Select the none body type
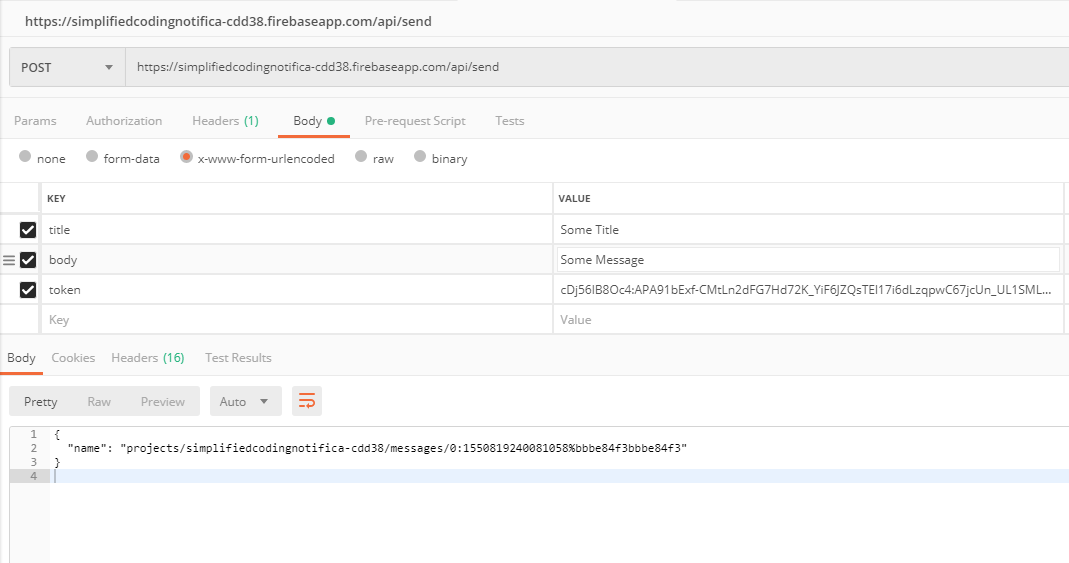Viewport: 1069px width, 563px height. (25, 156)
